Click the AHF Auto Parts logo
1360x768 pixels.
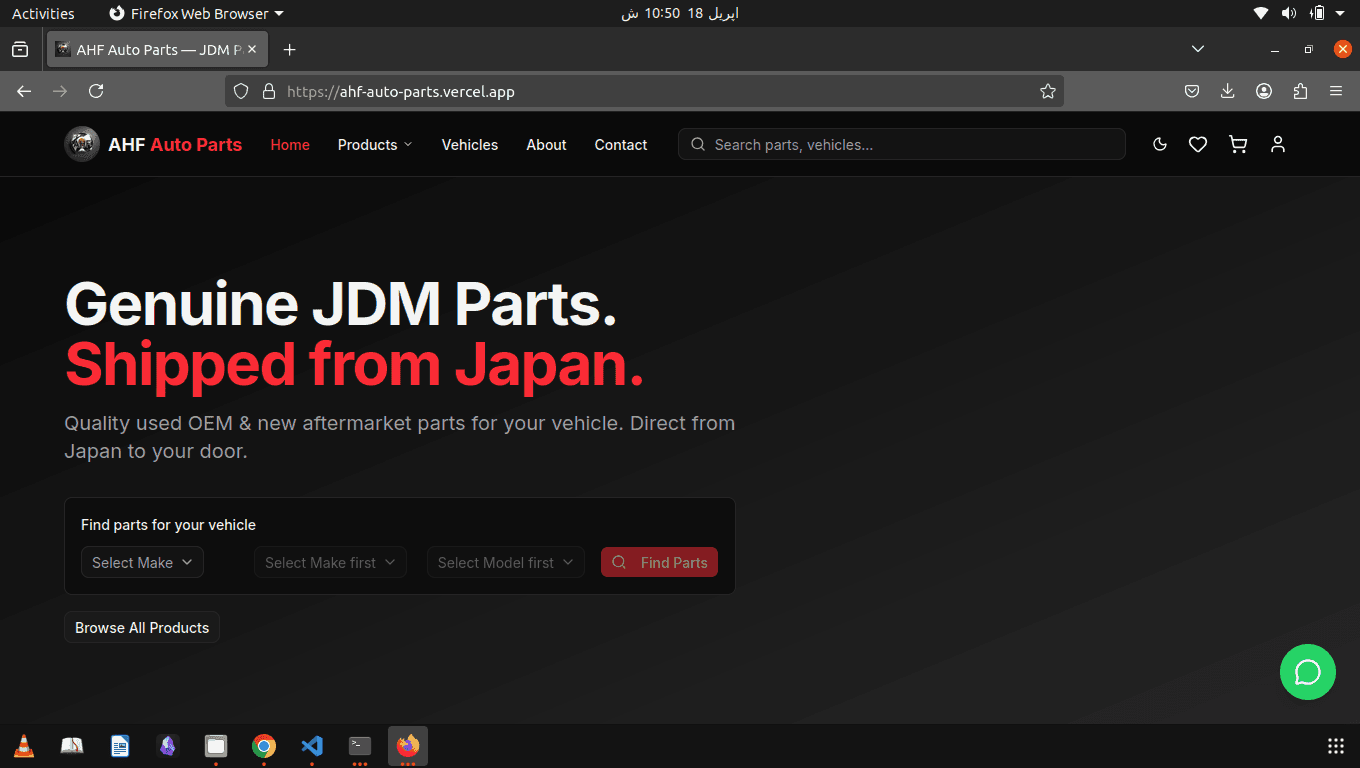pos(152,144)
